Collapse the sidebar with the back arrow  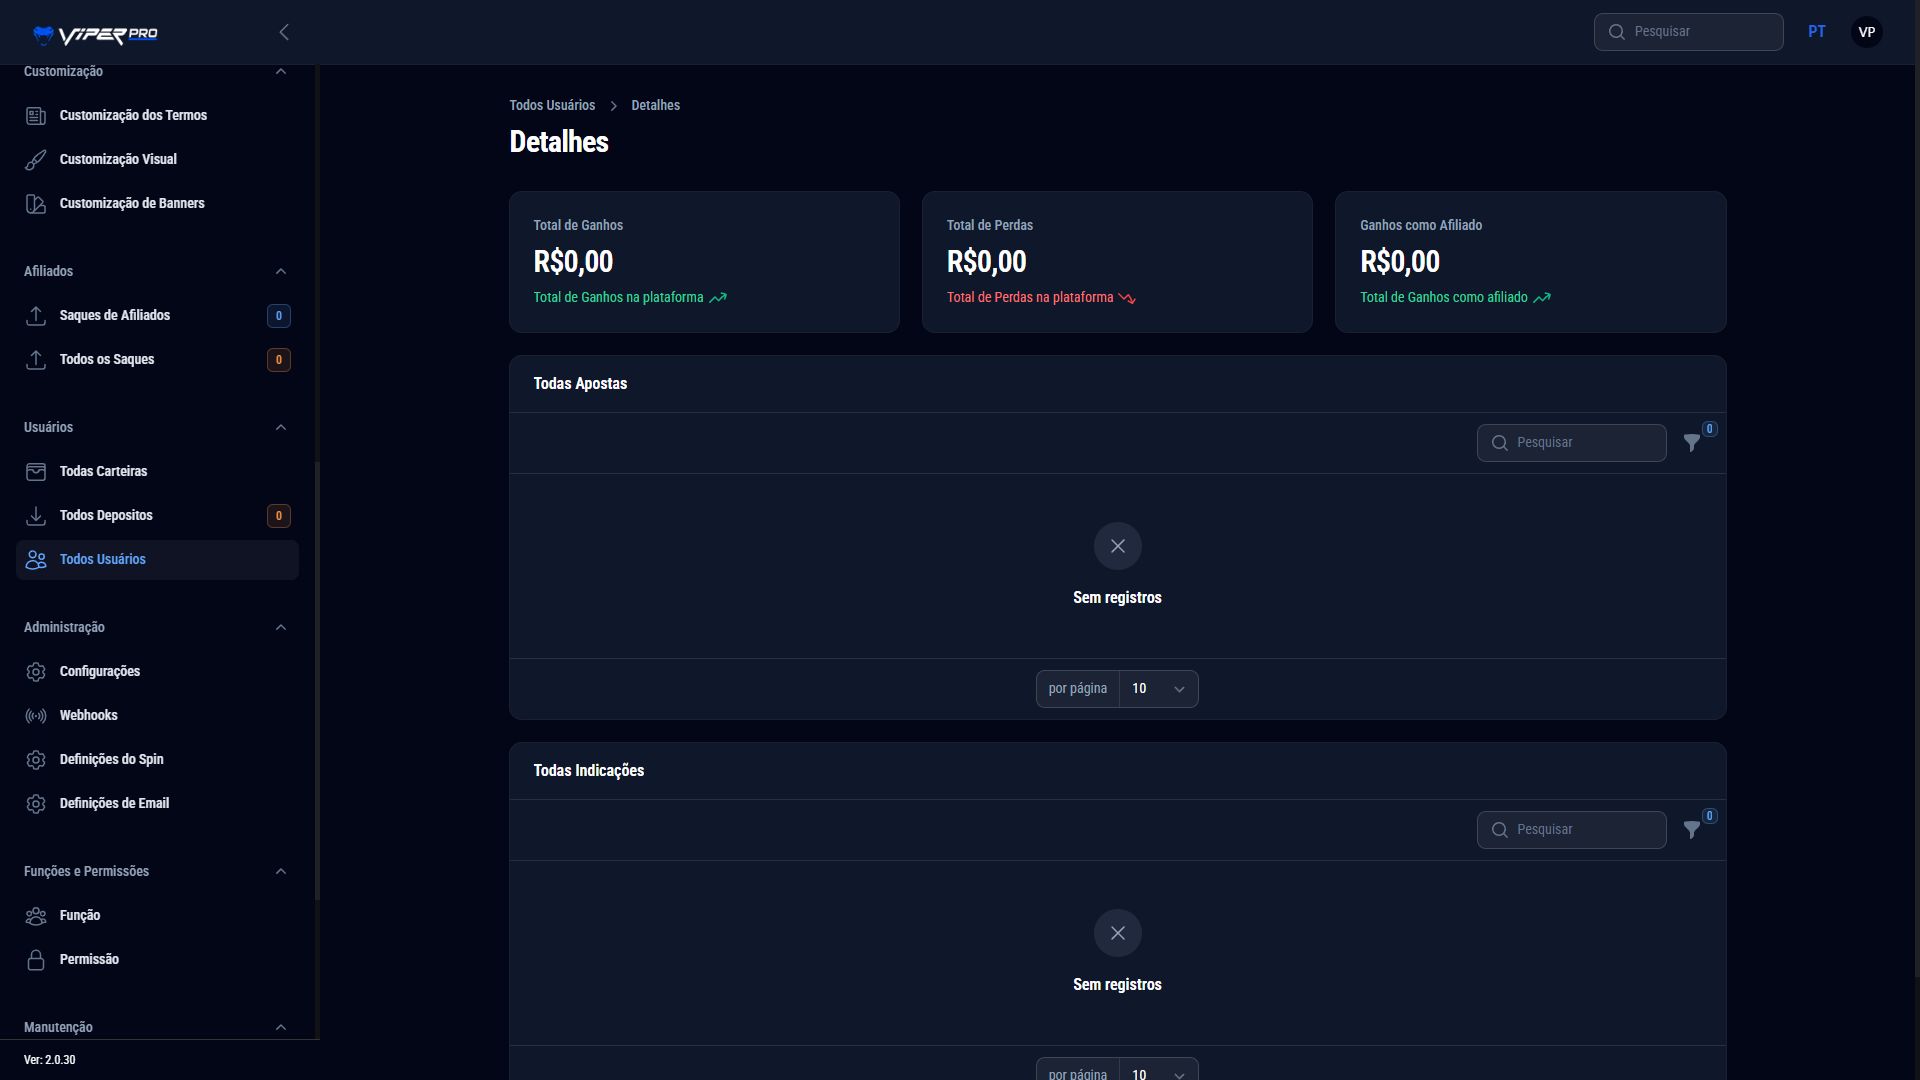pos(284,32)
